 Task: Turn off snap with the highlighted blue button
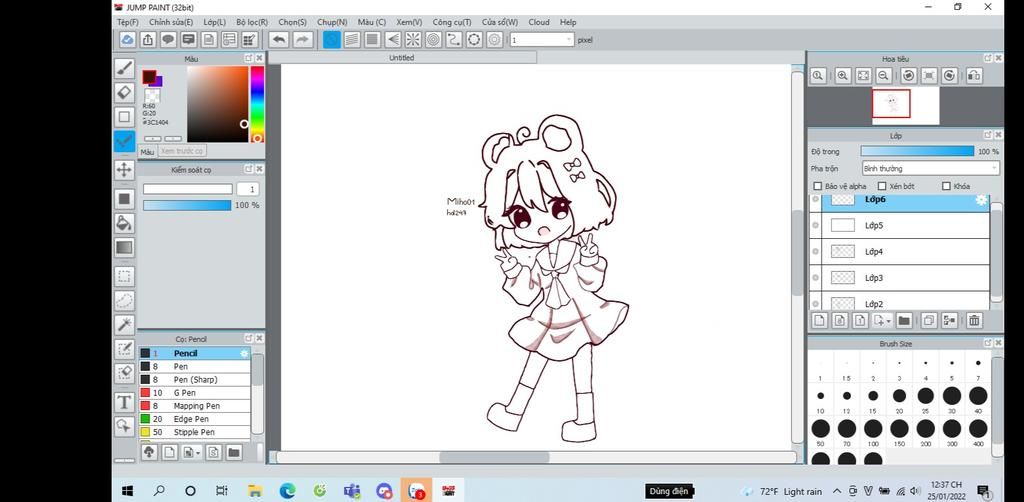coord(332,40)
